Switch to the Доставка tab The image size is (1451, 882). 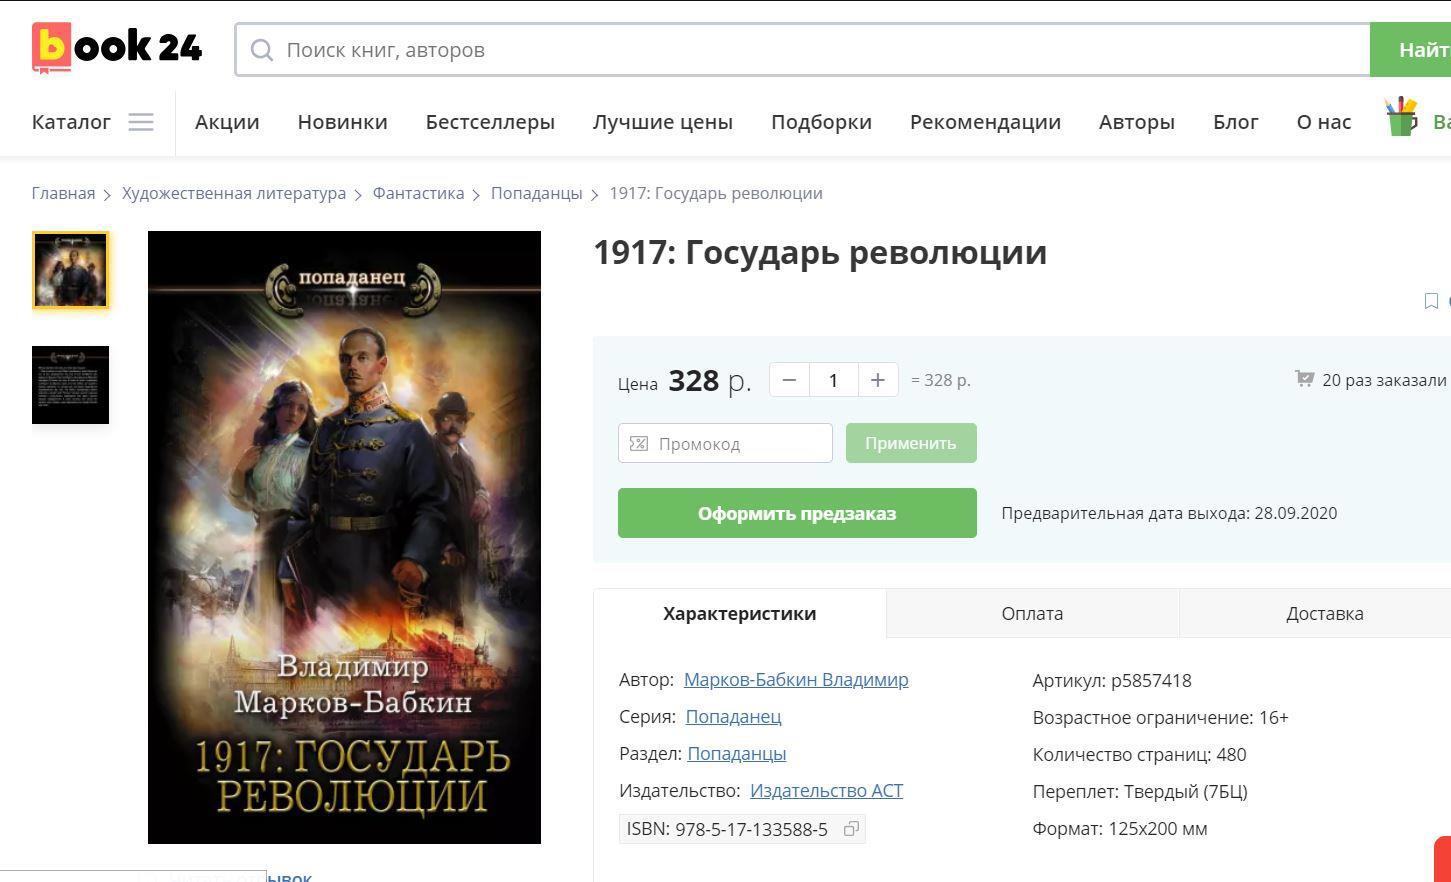[x=1324, y=614]
